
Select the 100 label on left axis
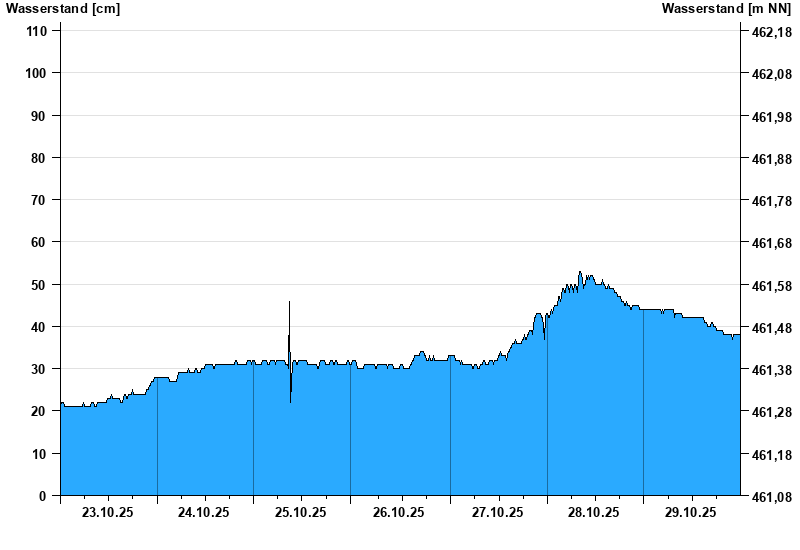click(36, 73)
